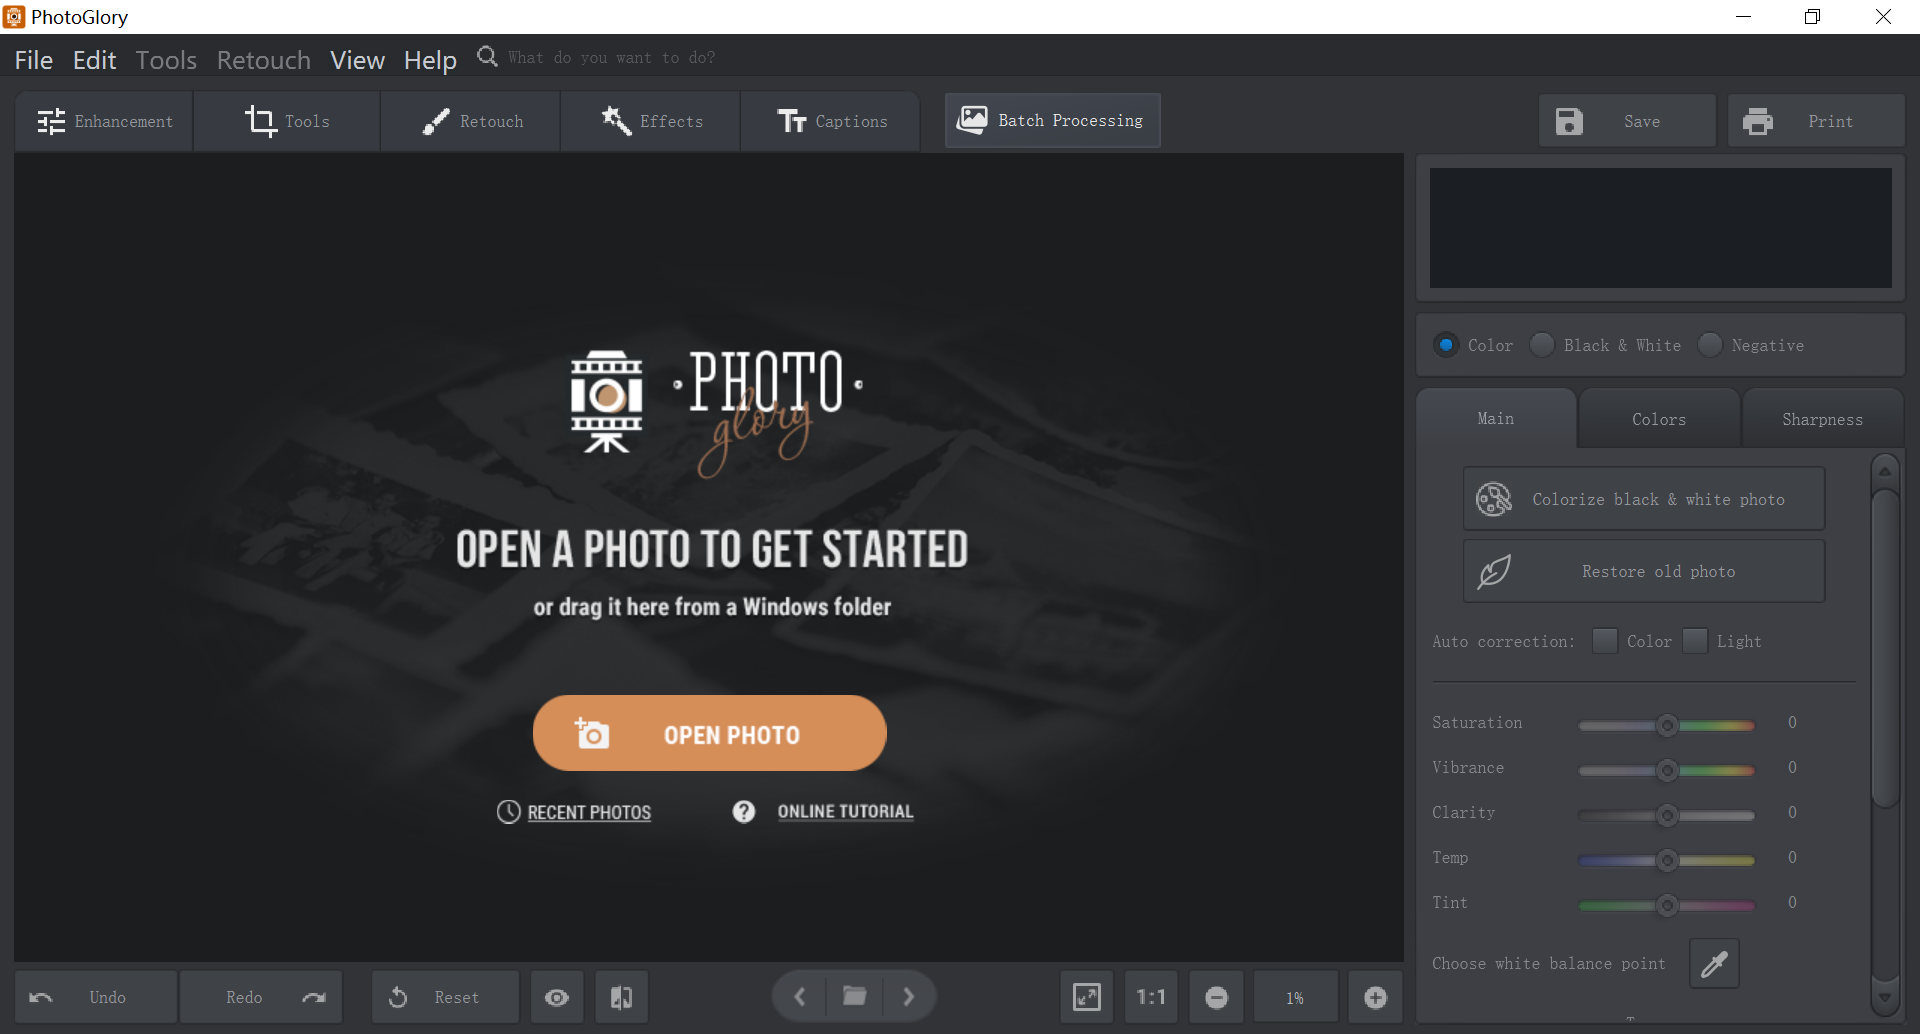Click the zoom in plus icon
Image resolution: width=1920 pixels, height=1034 pixels.
pyautogui.click(x=1376, y=997)
